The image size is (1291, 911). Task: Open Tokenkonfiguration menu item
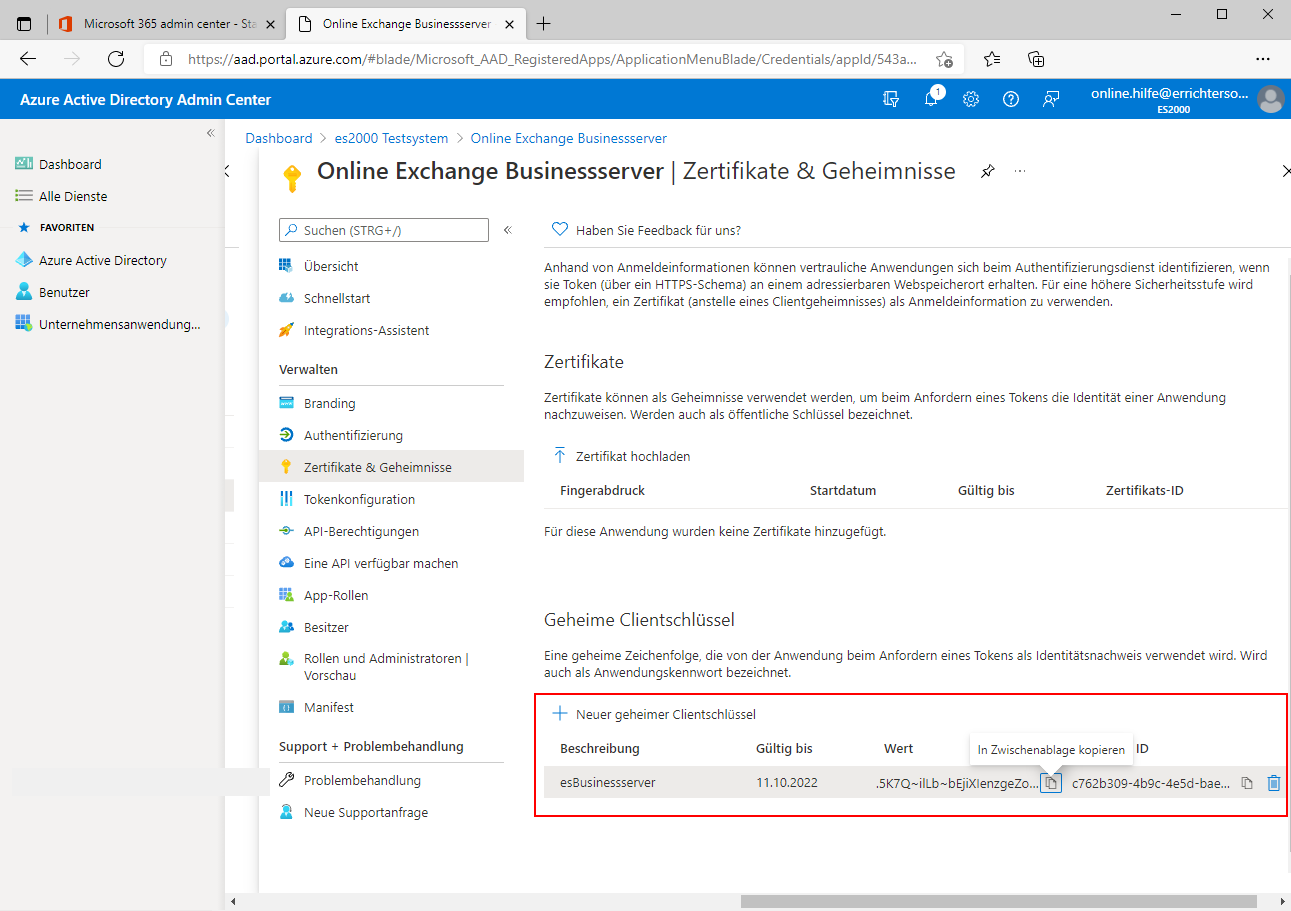click(359, 499)
